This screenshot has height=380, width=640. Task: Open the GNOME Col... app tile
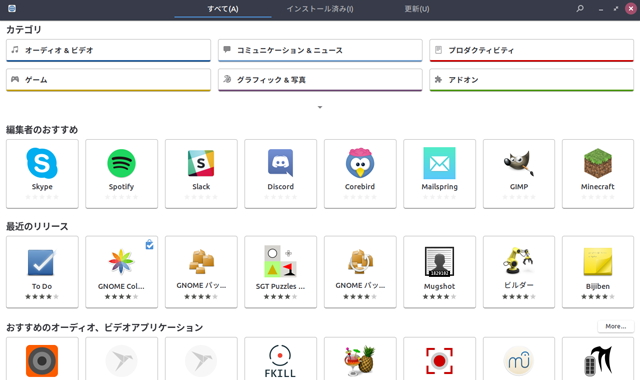(121, 272)
